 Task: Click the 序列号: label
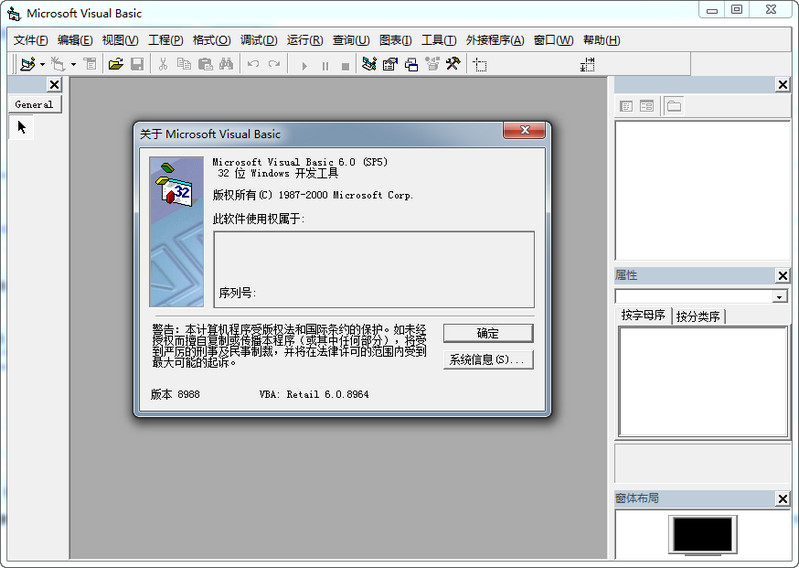pos(237,293)
